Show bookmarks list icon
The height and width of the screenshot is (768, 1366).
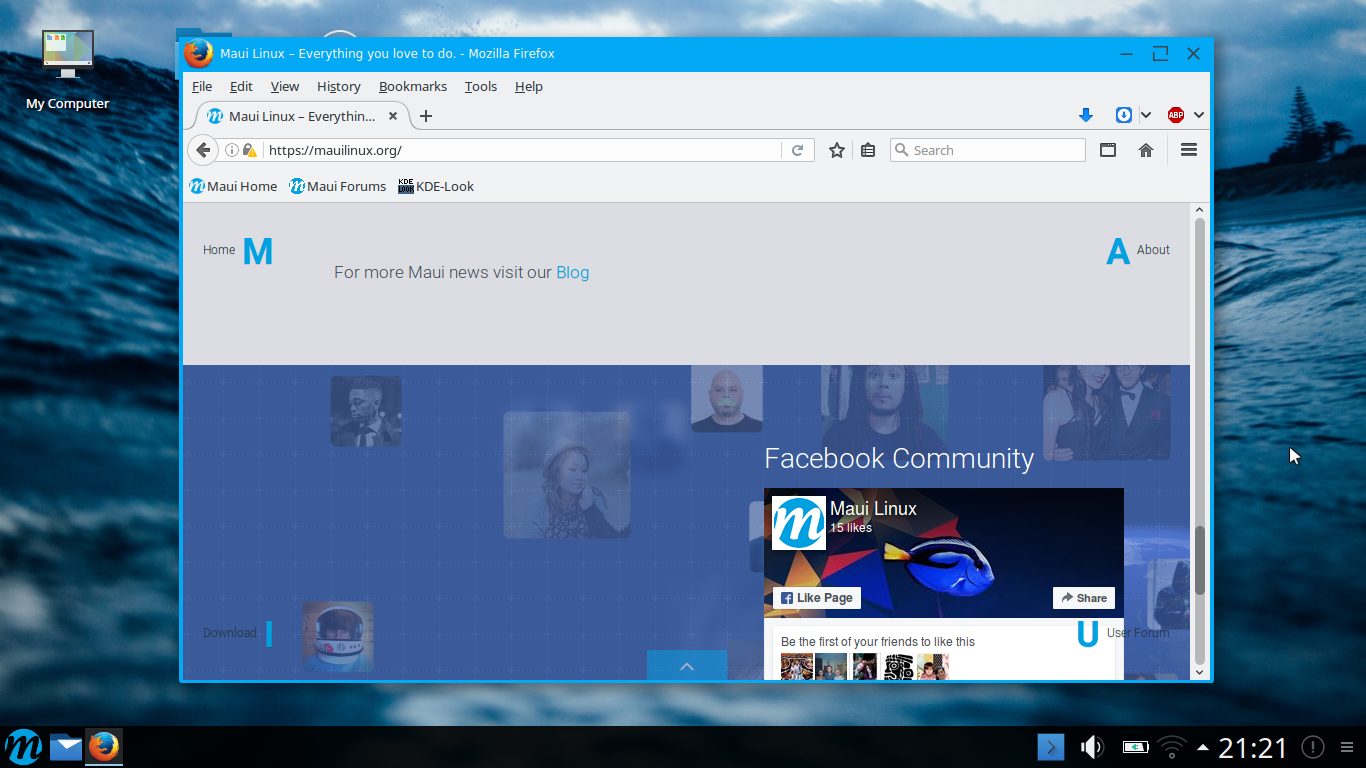coord(868,150)
